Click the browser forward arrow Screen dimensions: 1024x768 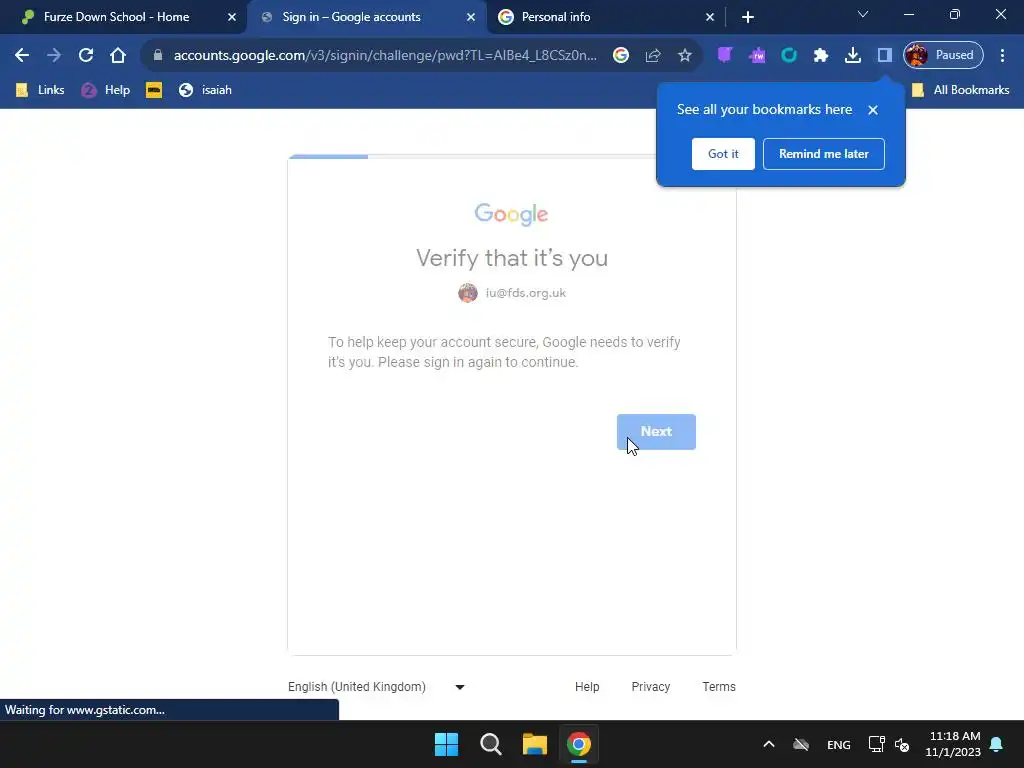[x=54, y=56]
